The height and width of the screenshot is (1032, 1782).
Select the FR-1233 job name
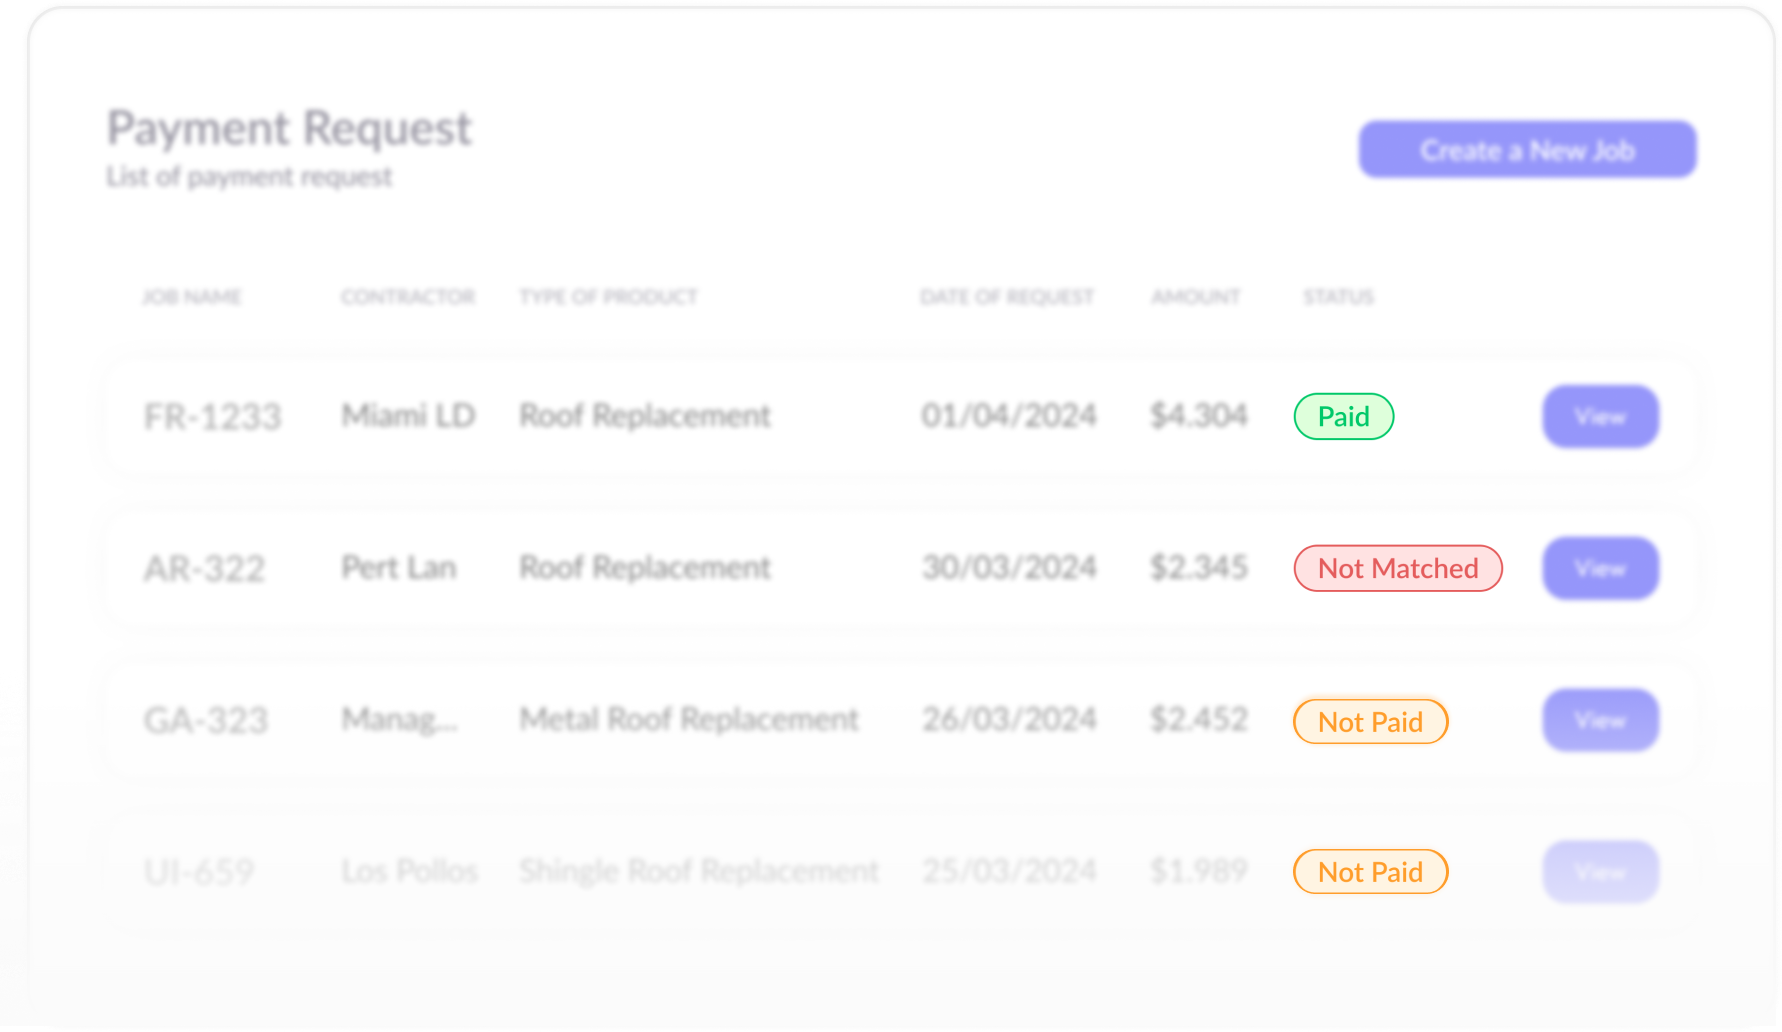[x=212, y=416]
